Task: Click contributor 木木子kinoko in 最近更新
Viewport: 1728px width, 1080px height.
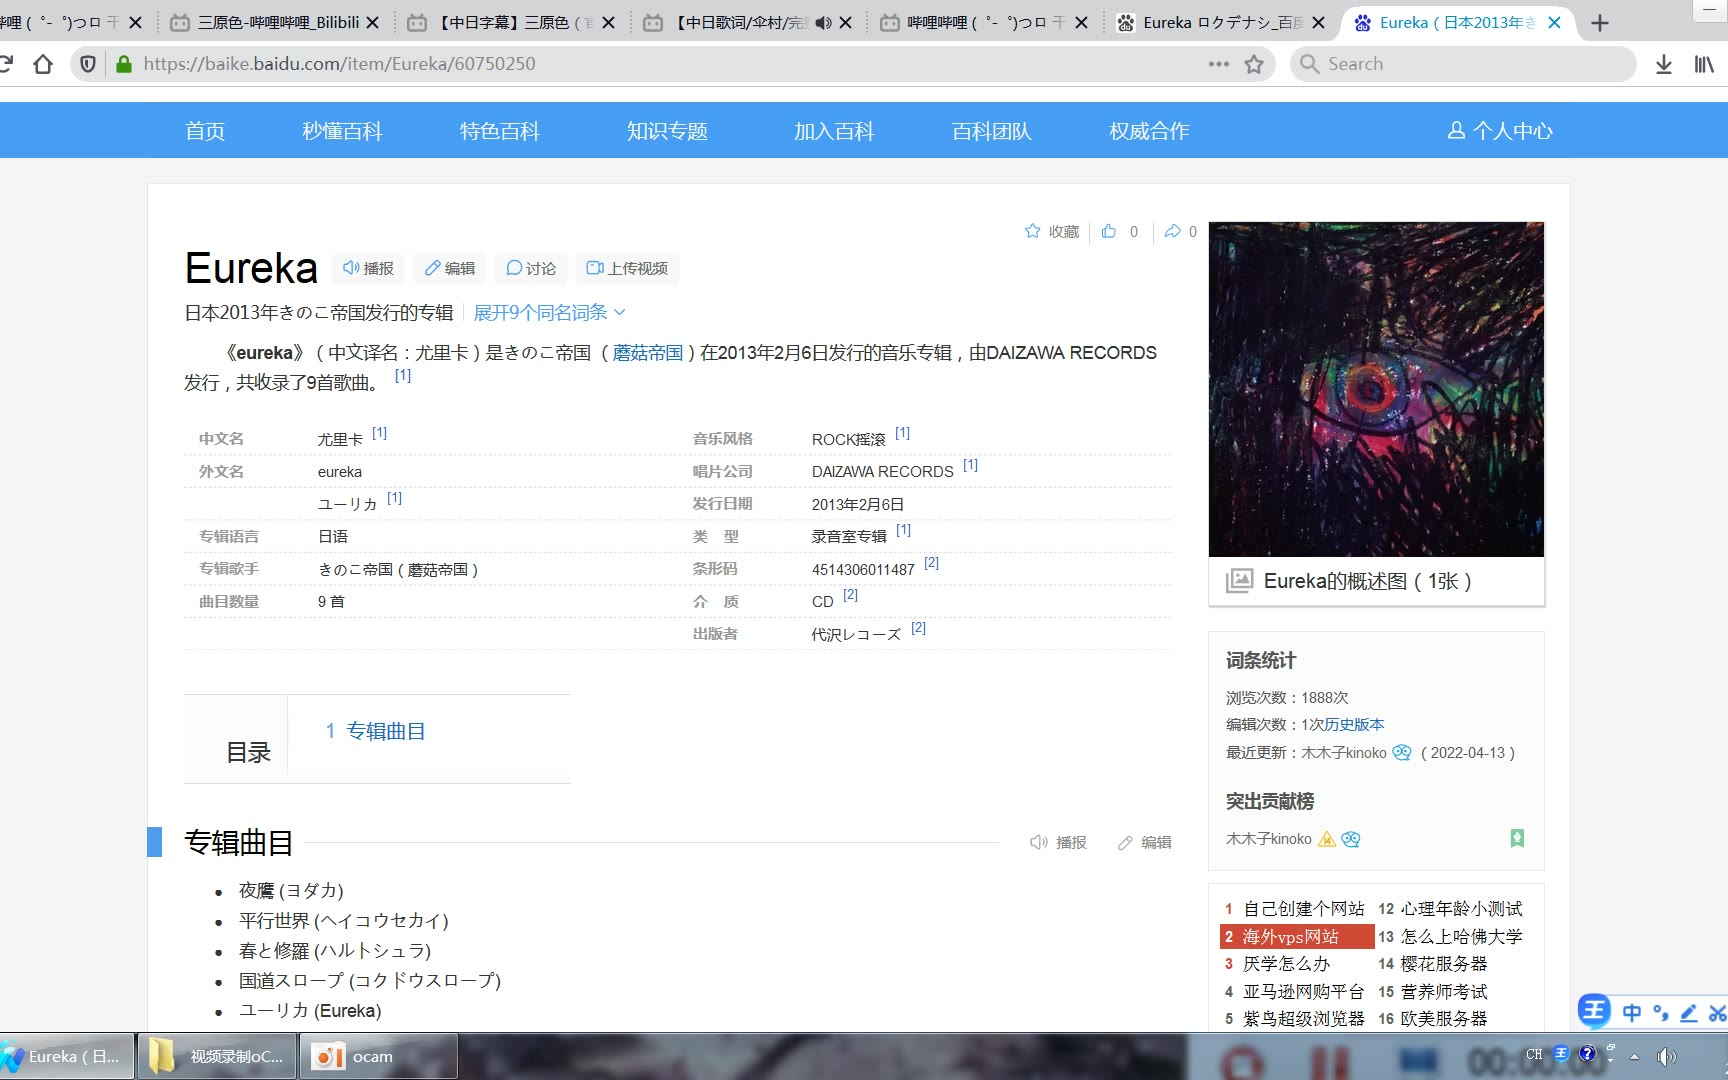Action: tap(1343, 753)
